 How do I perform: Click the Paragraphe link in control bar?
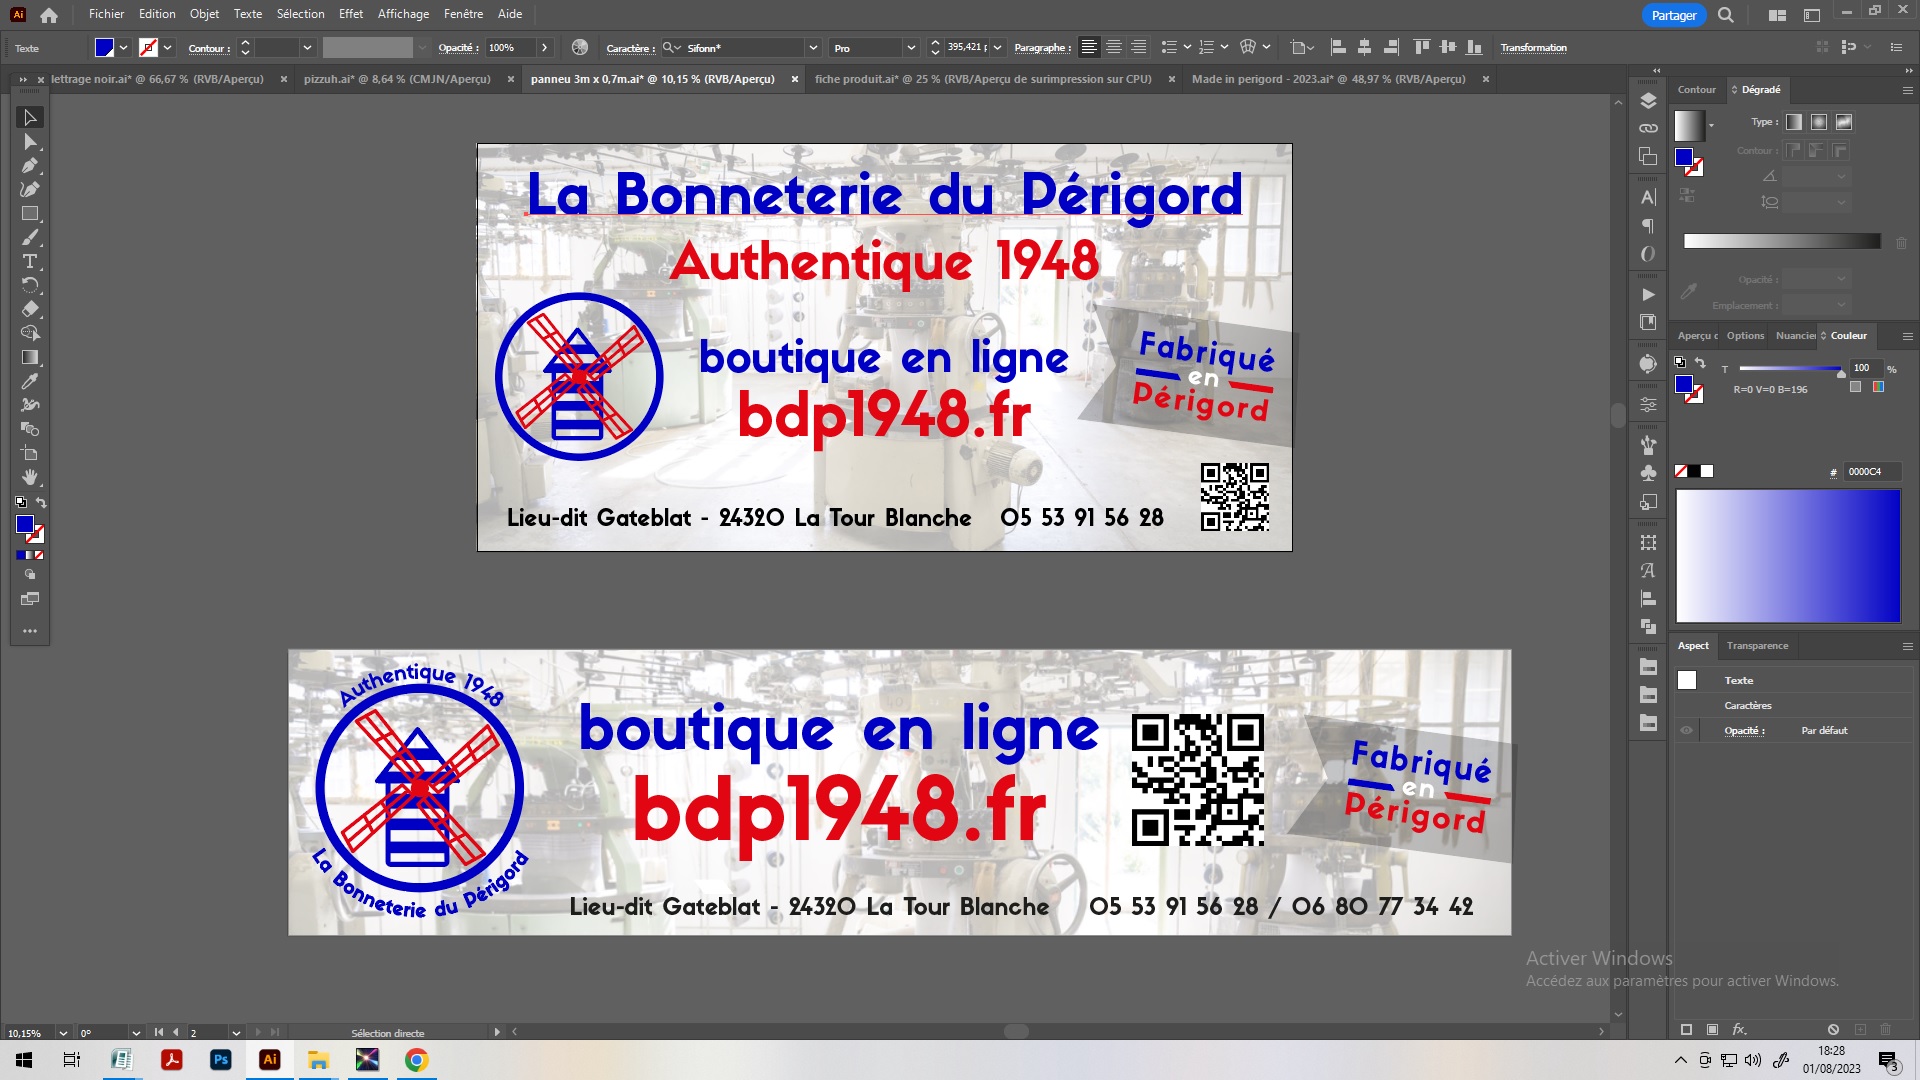point(1042,48)
